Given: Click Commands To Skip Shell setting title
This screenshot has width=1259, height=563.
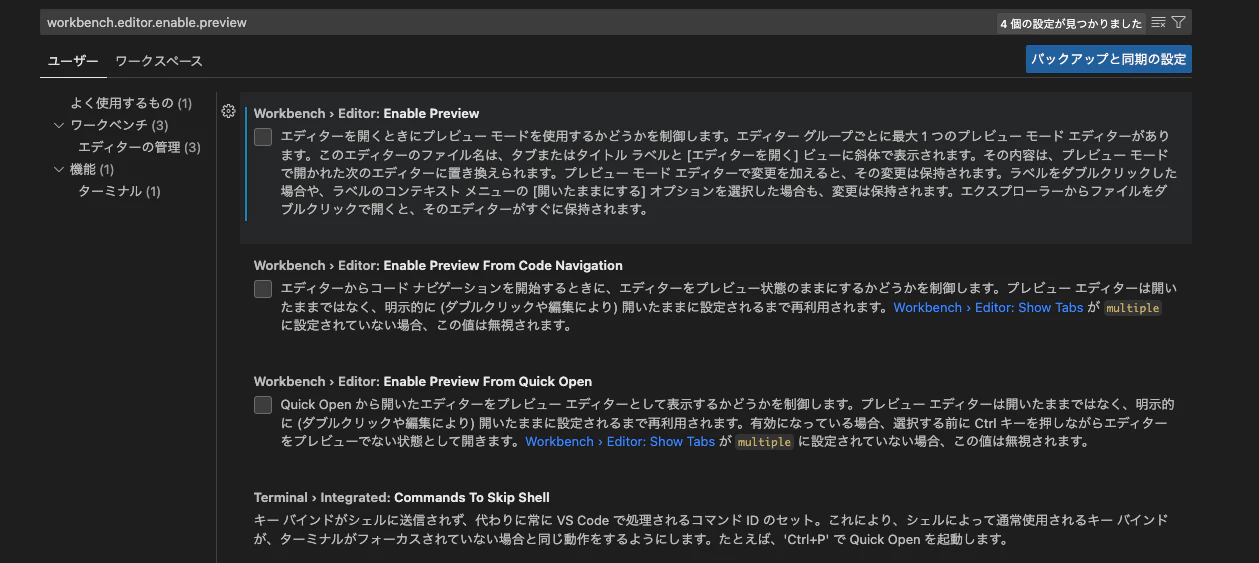Looking at the screenshot, I should click(401, 497).
